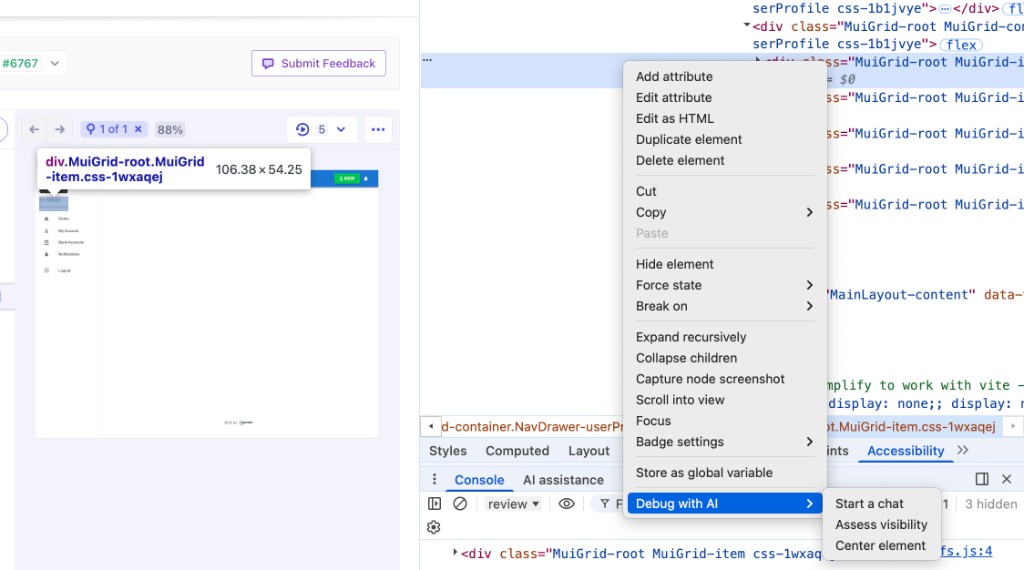Click the live expression eye icon

566,503
